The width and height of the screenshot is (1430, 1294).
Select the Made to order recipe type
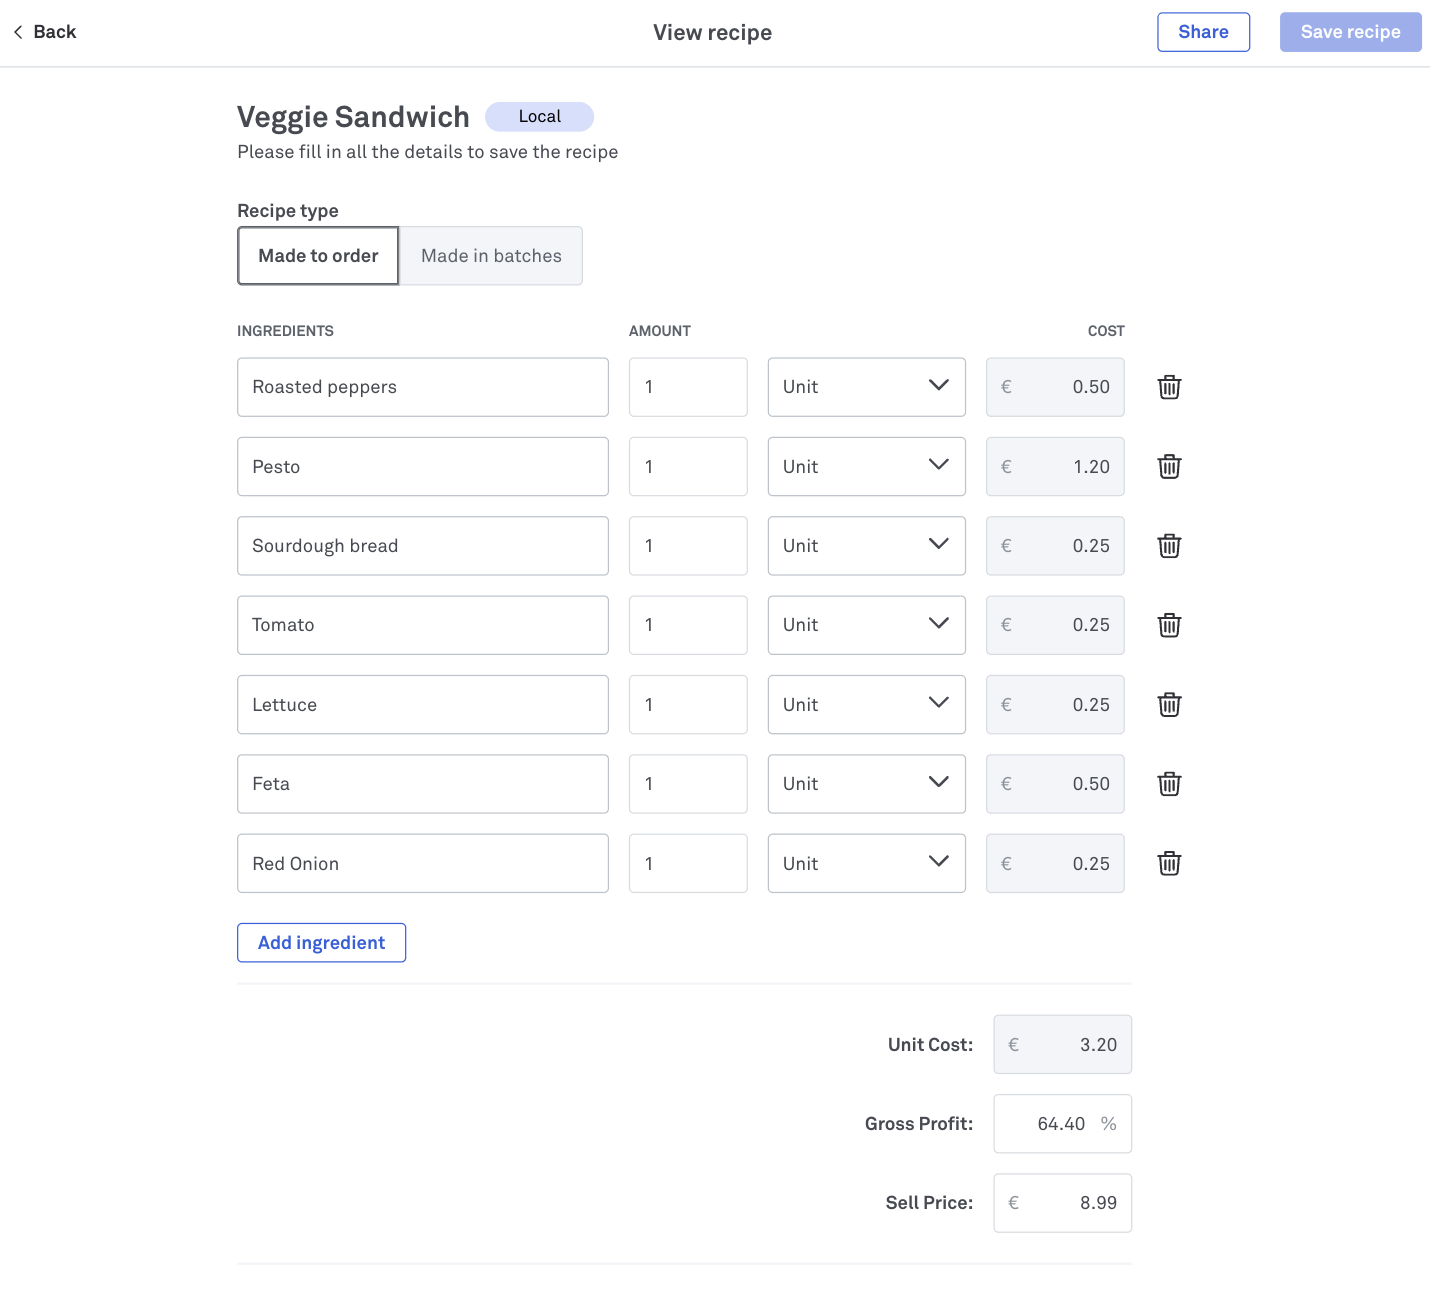pos(318,256)
